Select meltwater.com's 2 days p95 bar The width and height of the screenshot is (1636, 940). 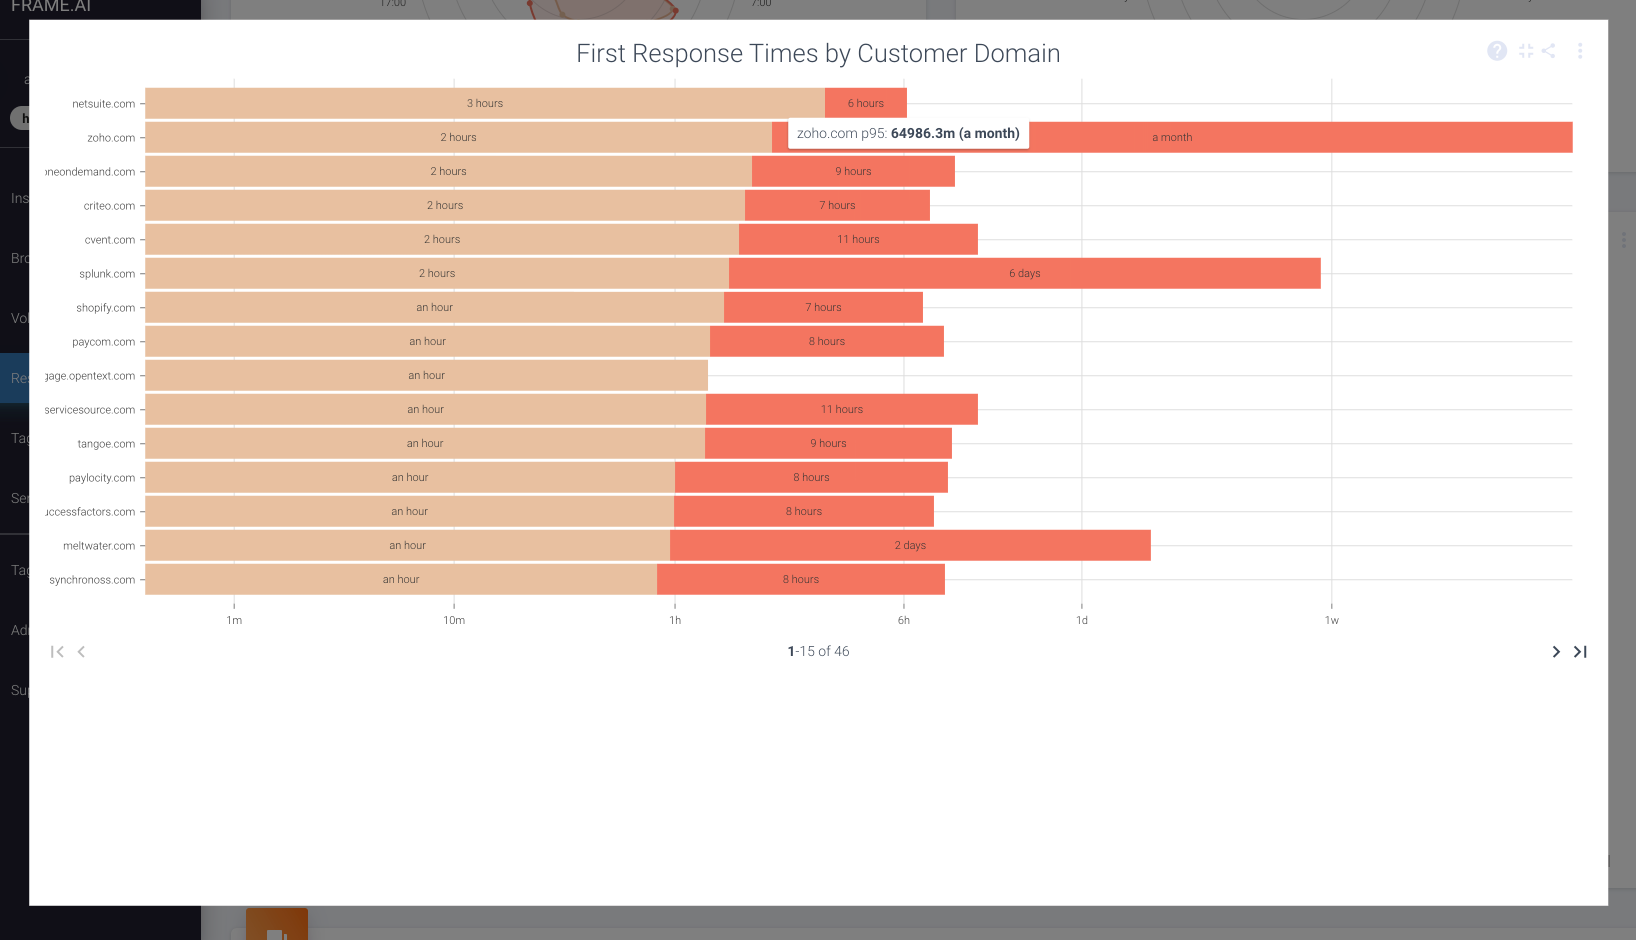910,545
